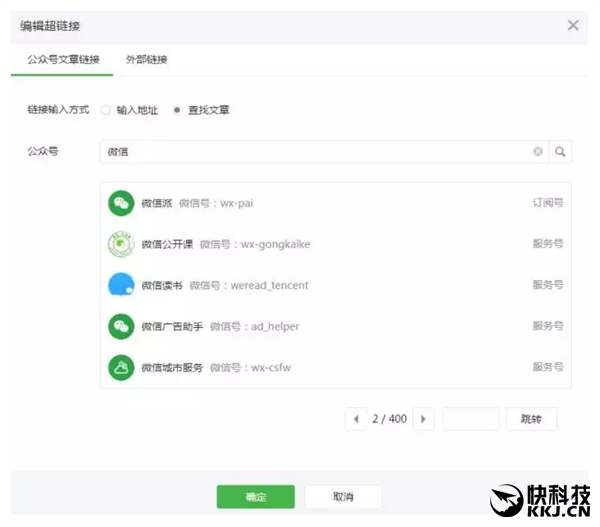The image size is (600, 527).
Task: Click the search magnifier icon
Action: pos(560,152)
